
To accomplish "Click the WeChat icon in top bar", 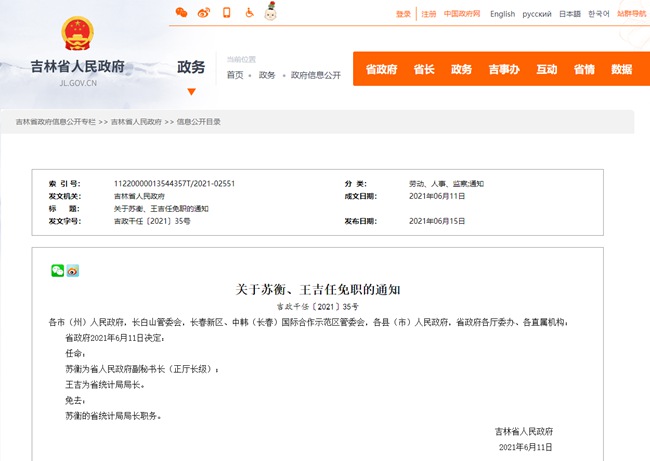I will tap(181, 13).
